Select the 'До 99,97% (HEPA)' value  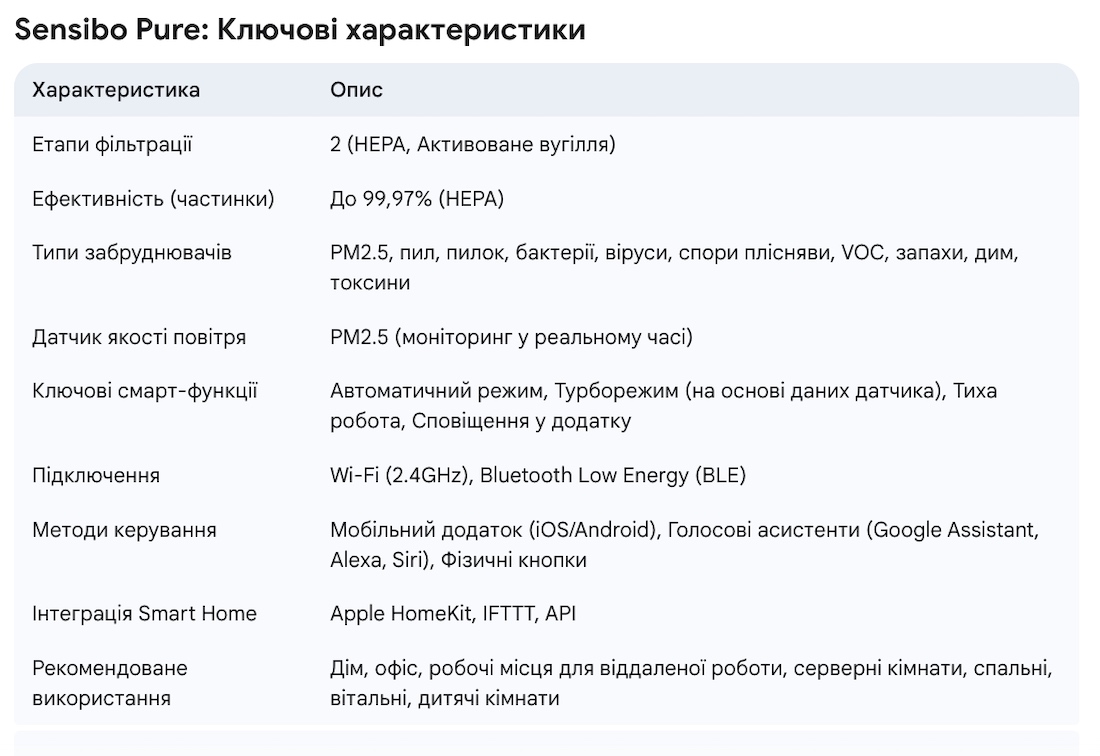click(417, 199)
